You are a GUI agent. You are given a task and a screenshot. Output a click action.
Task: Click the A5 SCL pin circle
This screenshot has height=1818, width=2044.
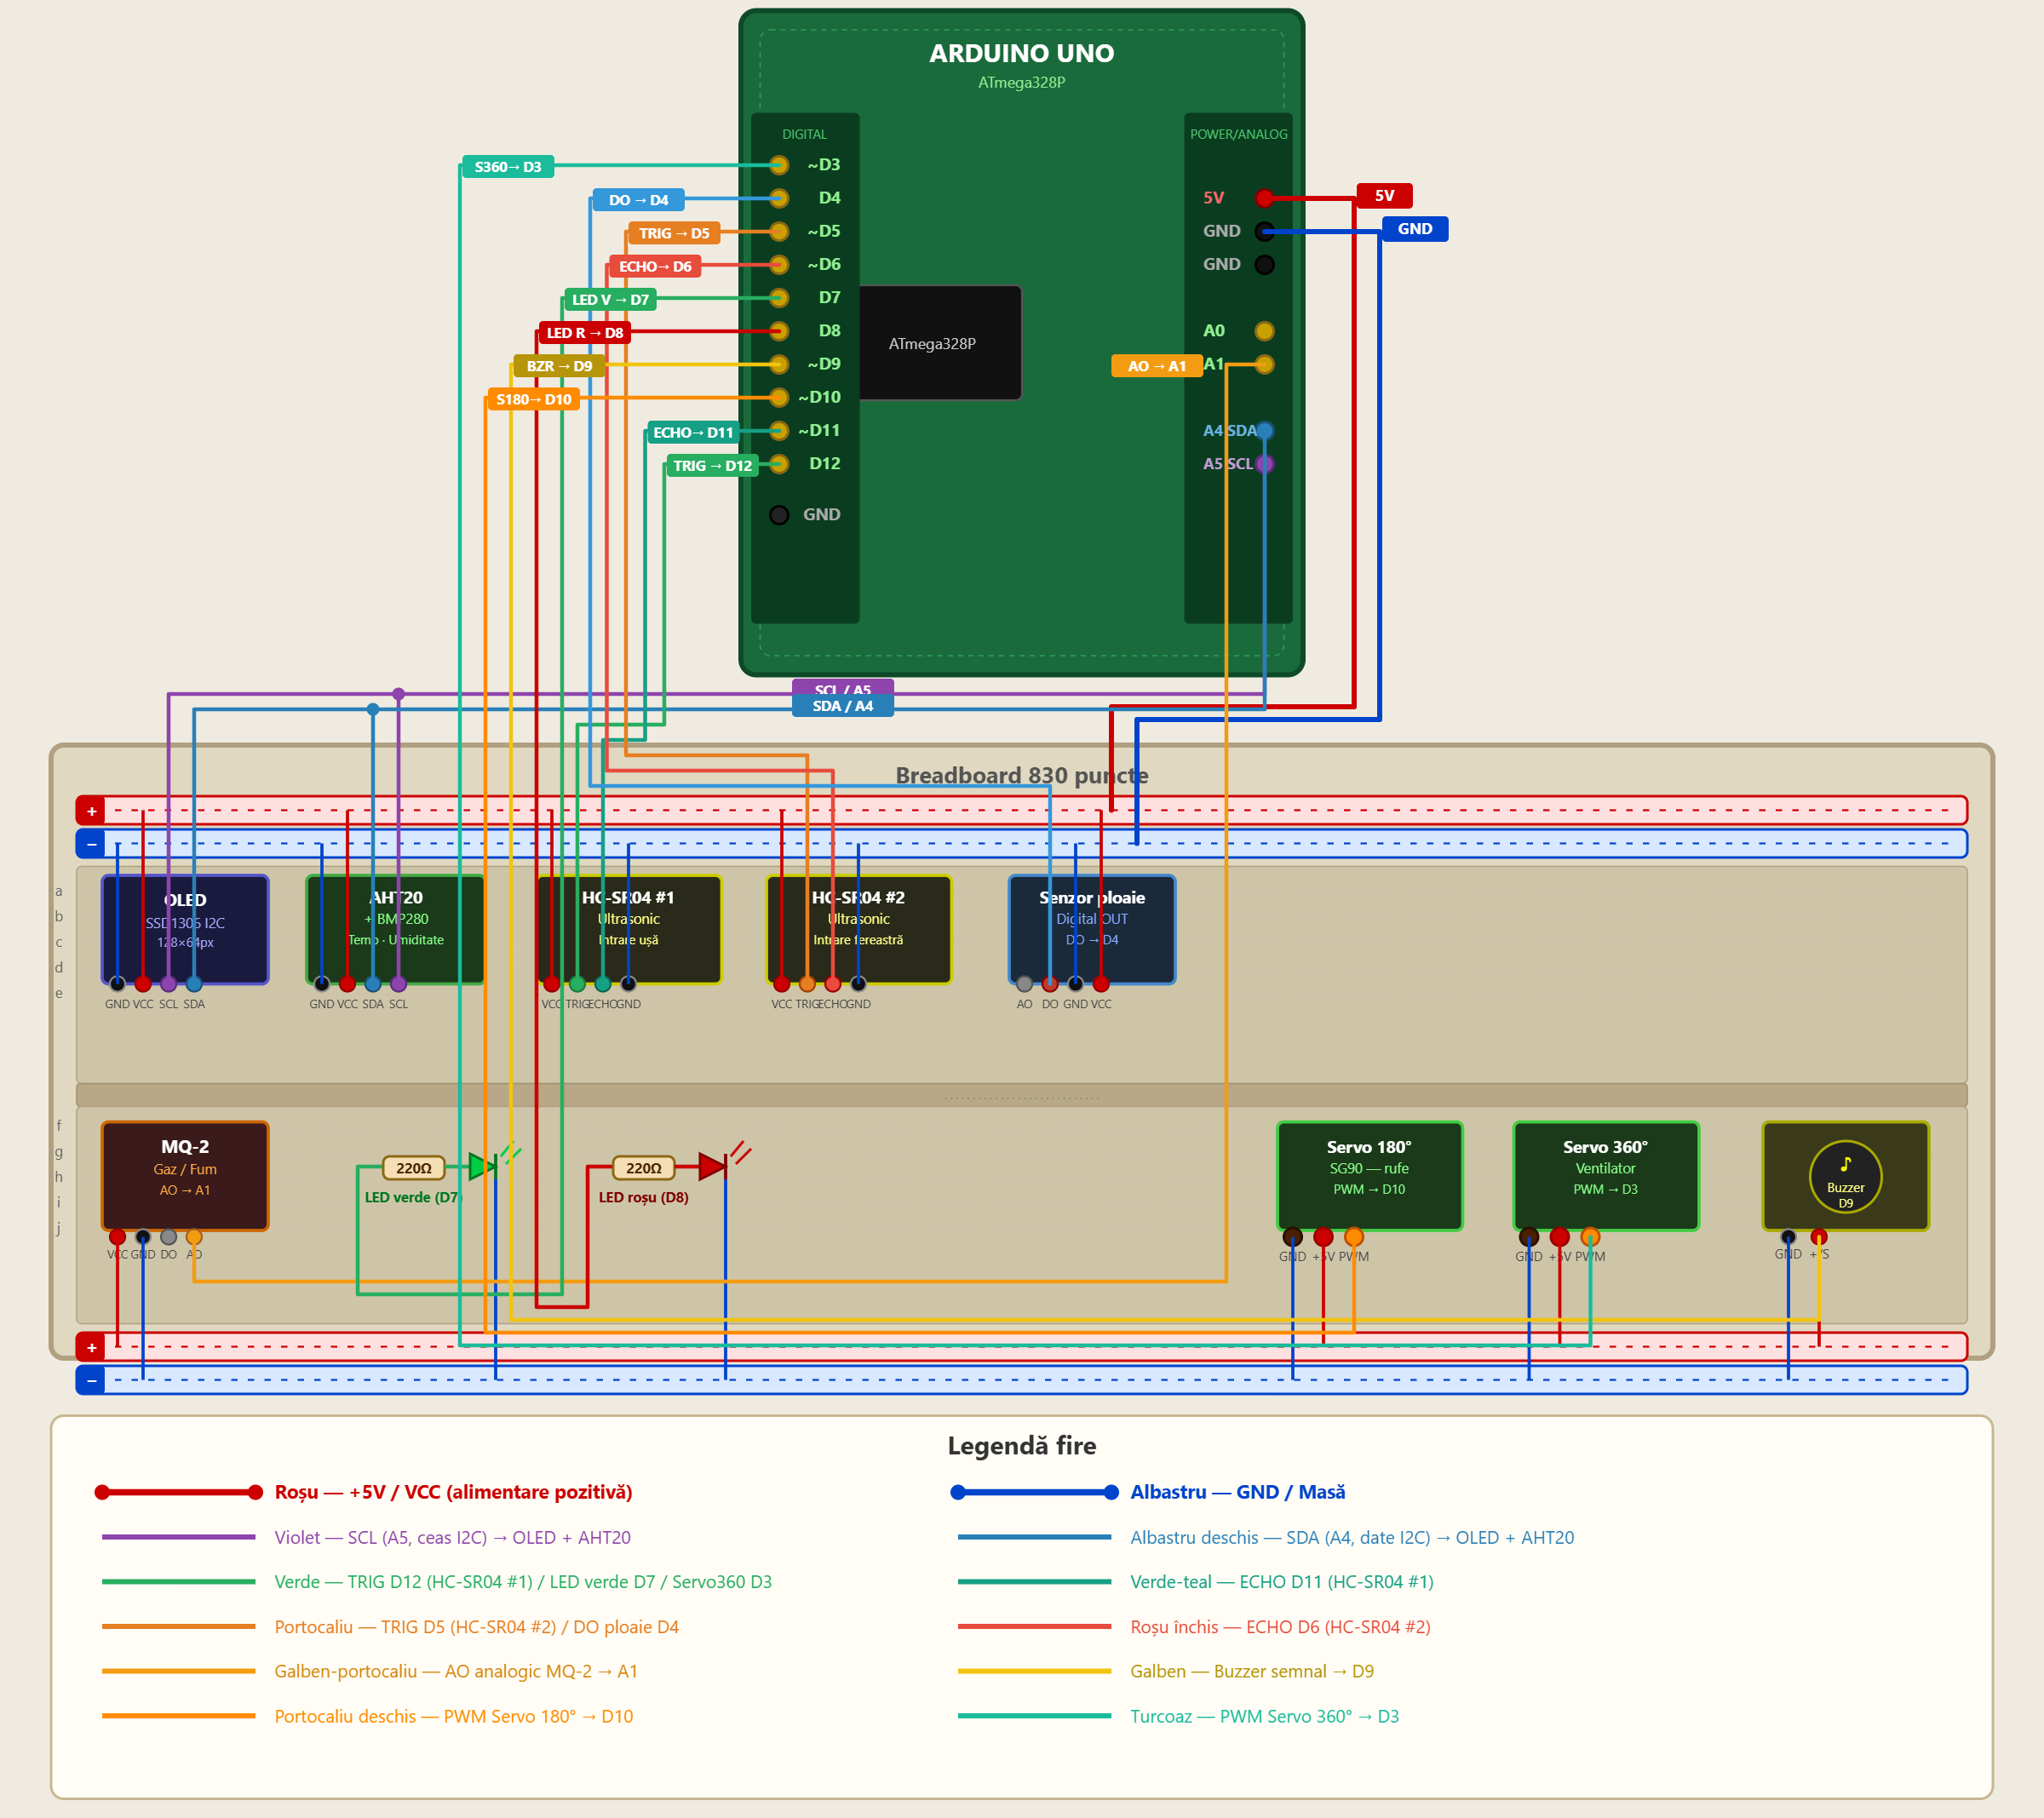1264,464
